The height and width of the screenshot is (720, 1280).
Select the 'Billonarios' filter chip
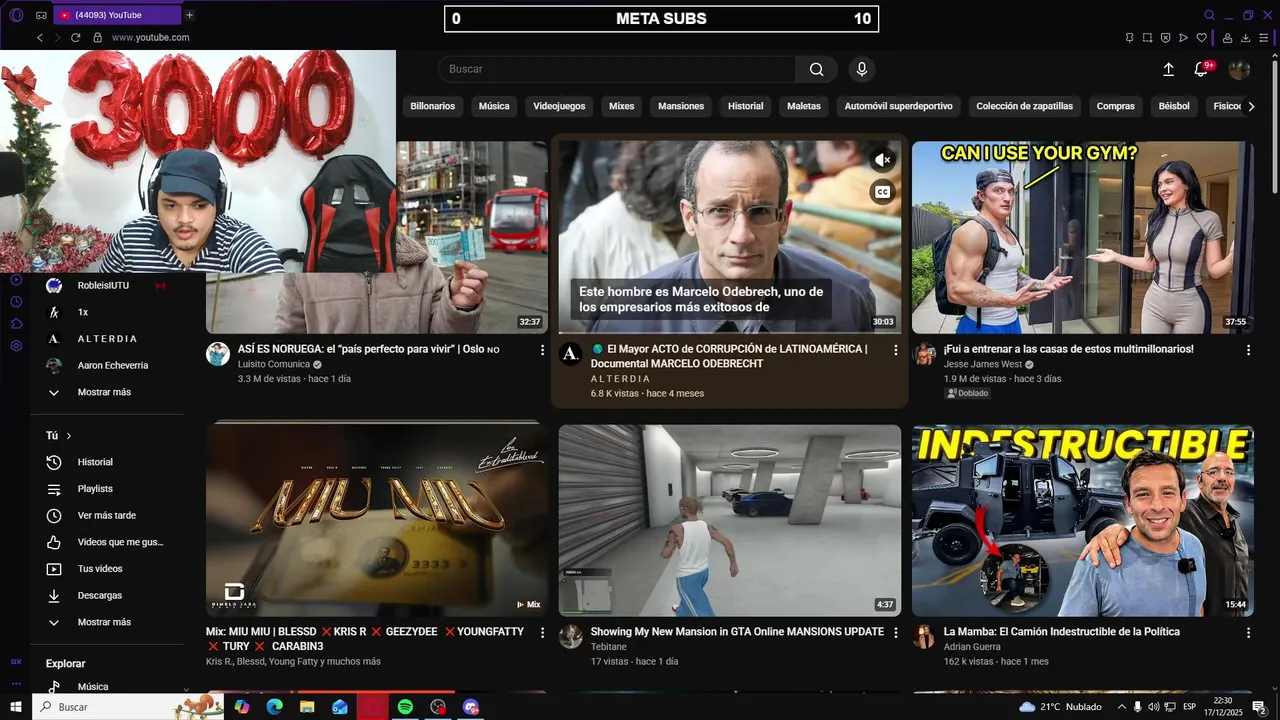[x=433, y=106]
